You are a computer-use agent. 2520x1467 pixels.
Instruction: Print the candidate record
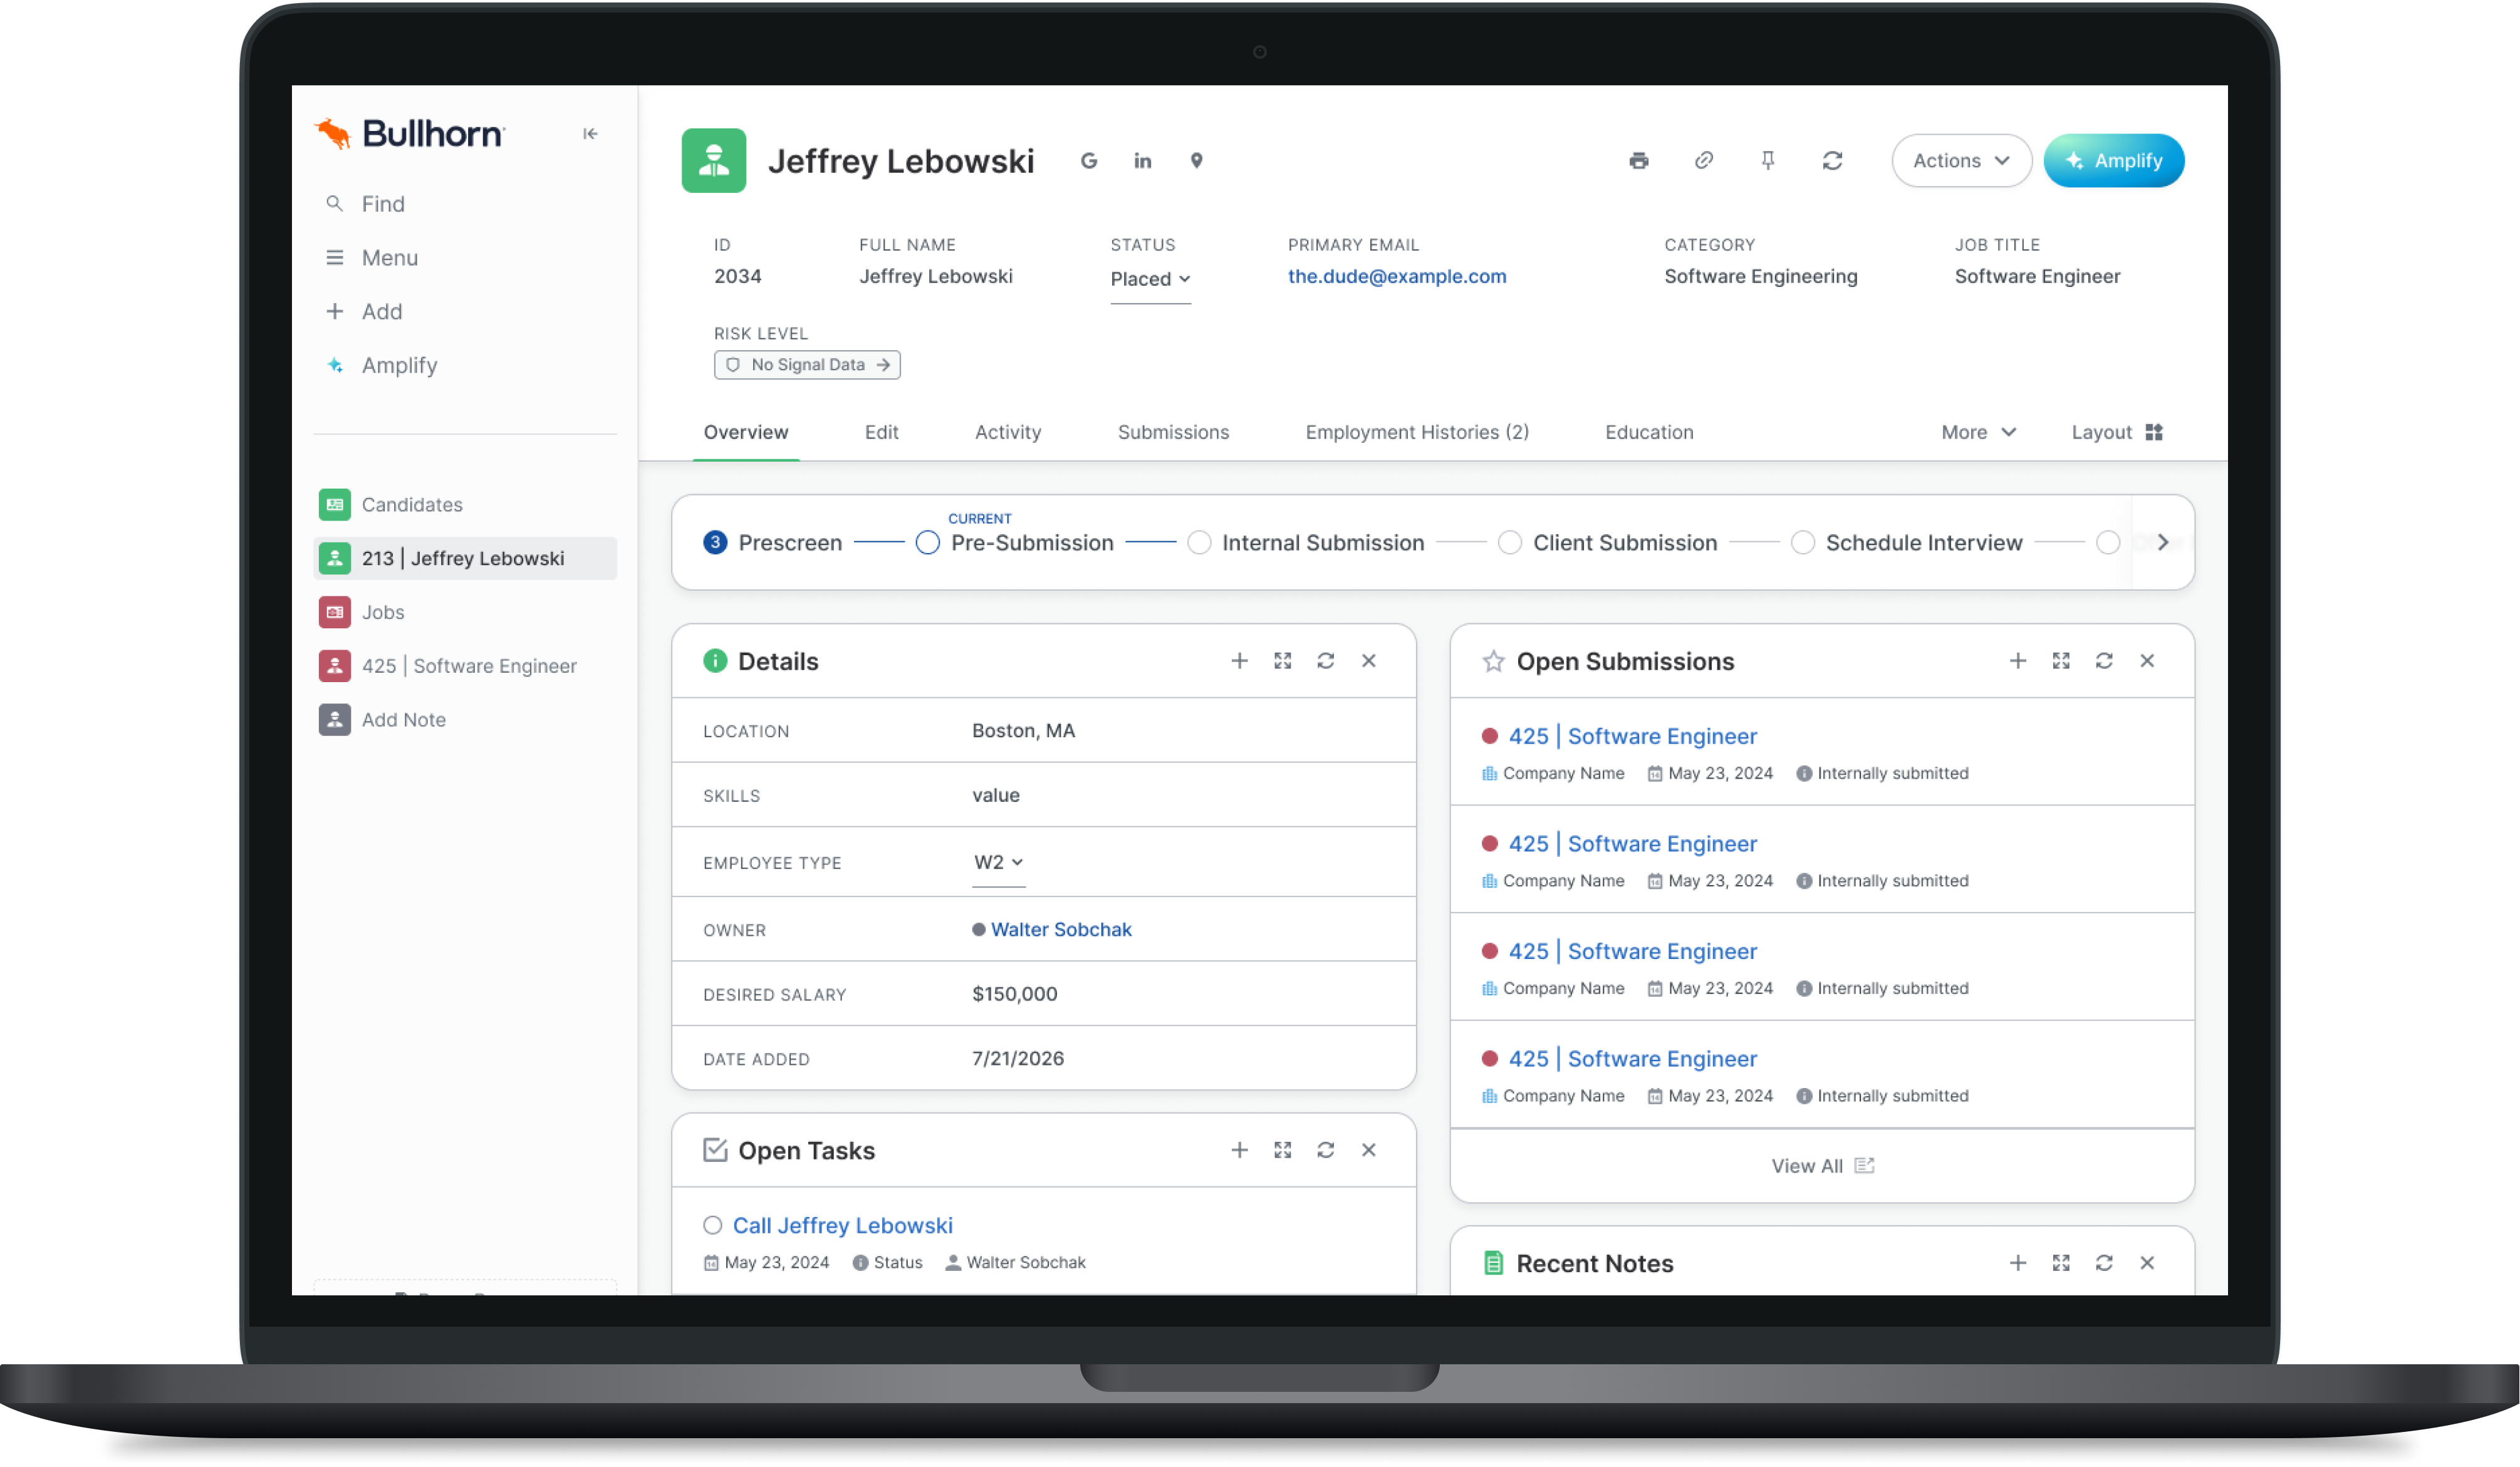[1639, 161]
